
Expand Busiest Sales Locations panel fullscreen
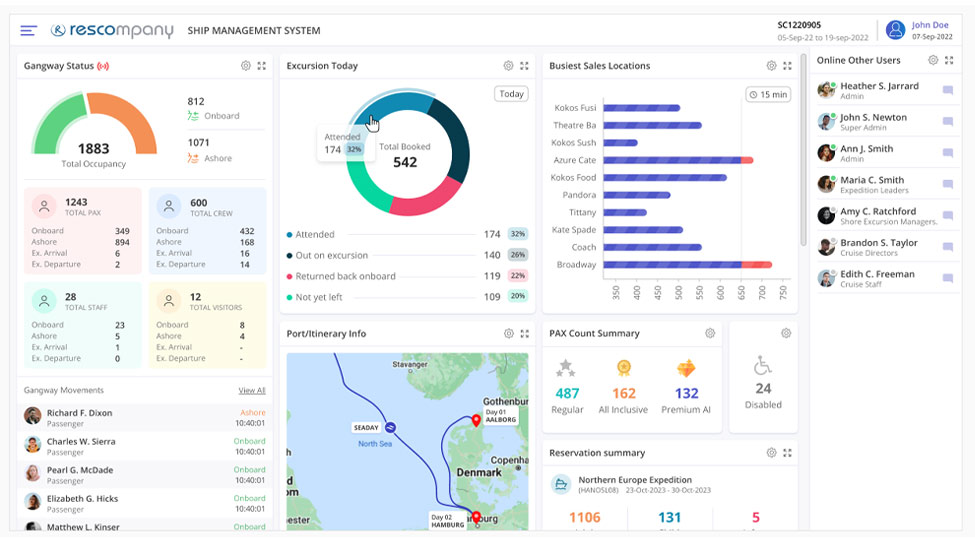point(788,66)
